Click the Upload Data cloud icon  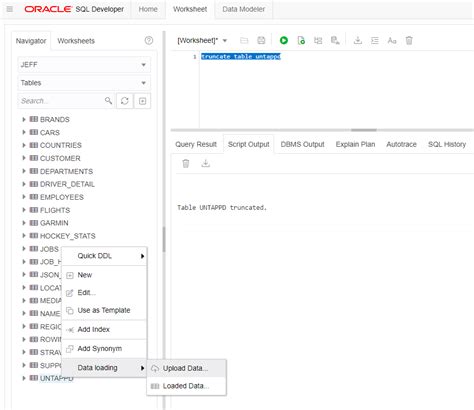[155, 368]
